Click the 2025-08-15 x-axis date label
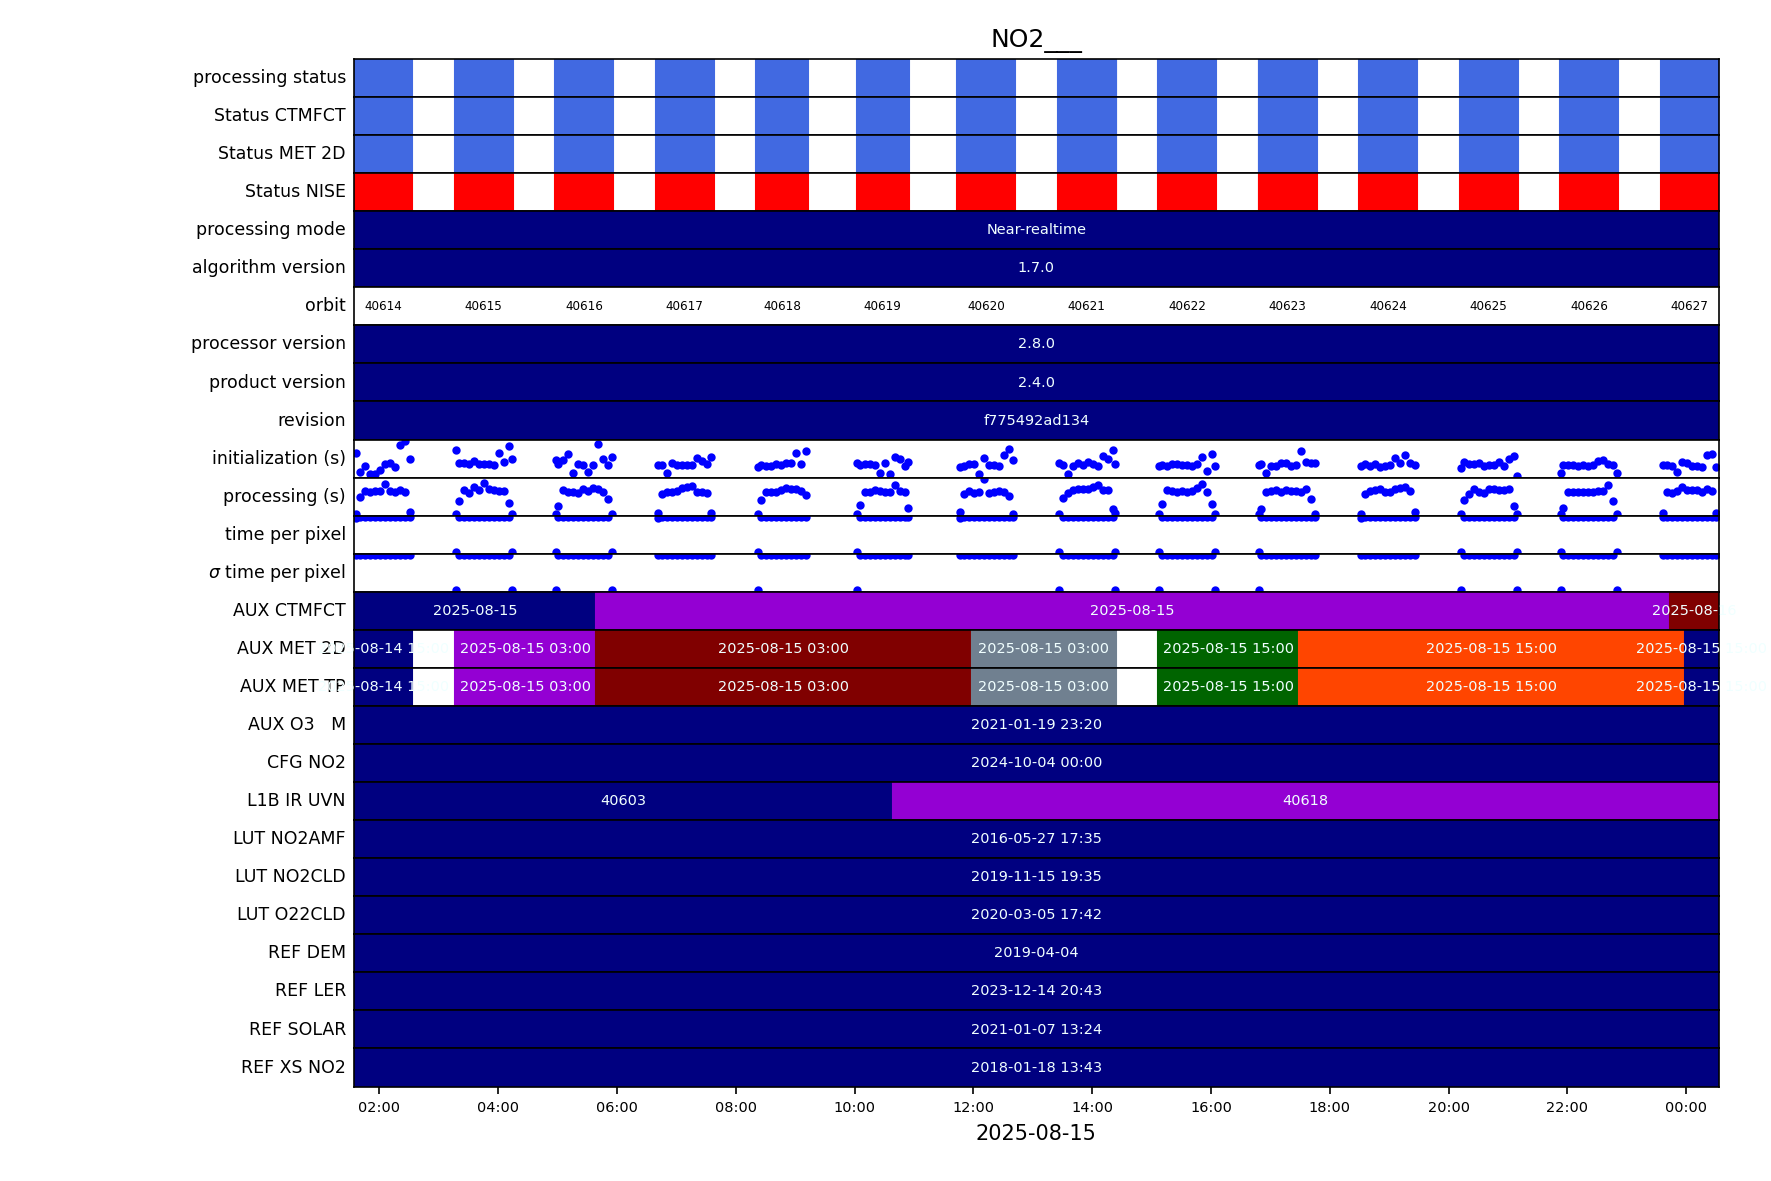 tap(1035, 1133)
